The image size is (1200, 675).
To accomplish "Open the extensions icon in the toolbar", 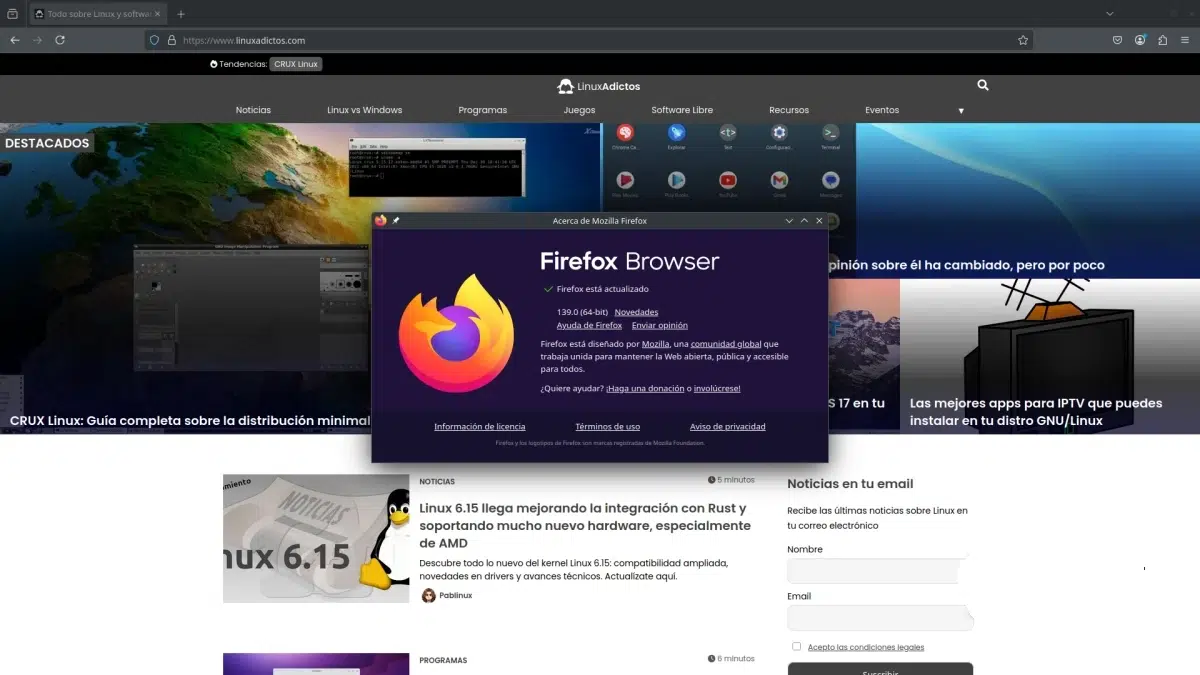I will (x=1163, y=40).
